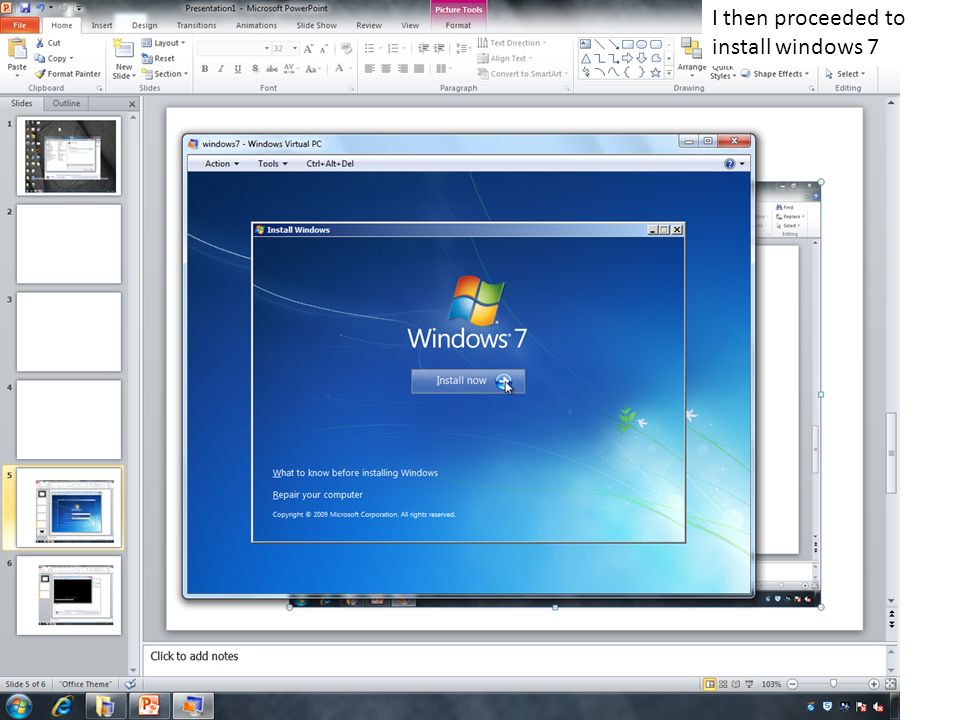This screenshot has width=960, height=720.
Task: Open the Section dropdown
Action: 164,73
